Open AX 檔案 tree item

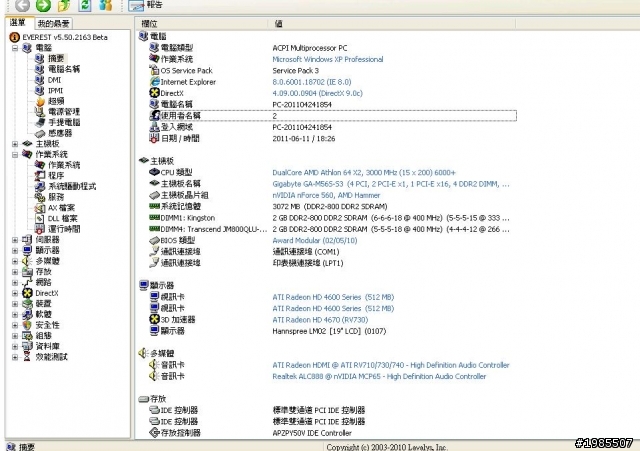click(61, 208)
